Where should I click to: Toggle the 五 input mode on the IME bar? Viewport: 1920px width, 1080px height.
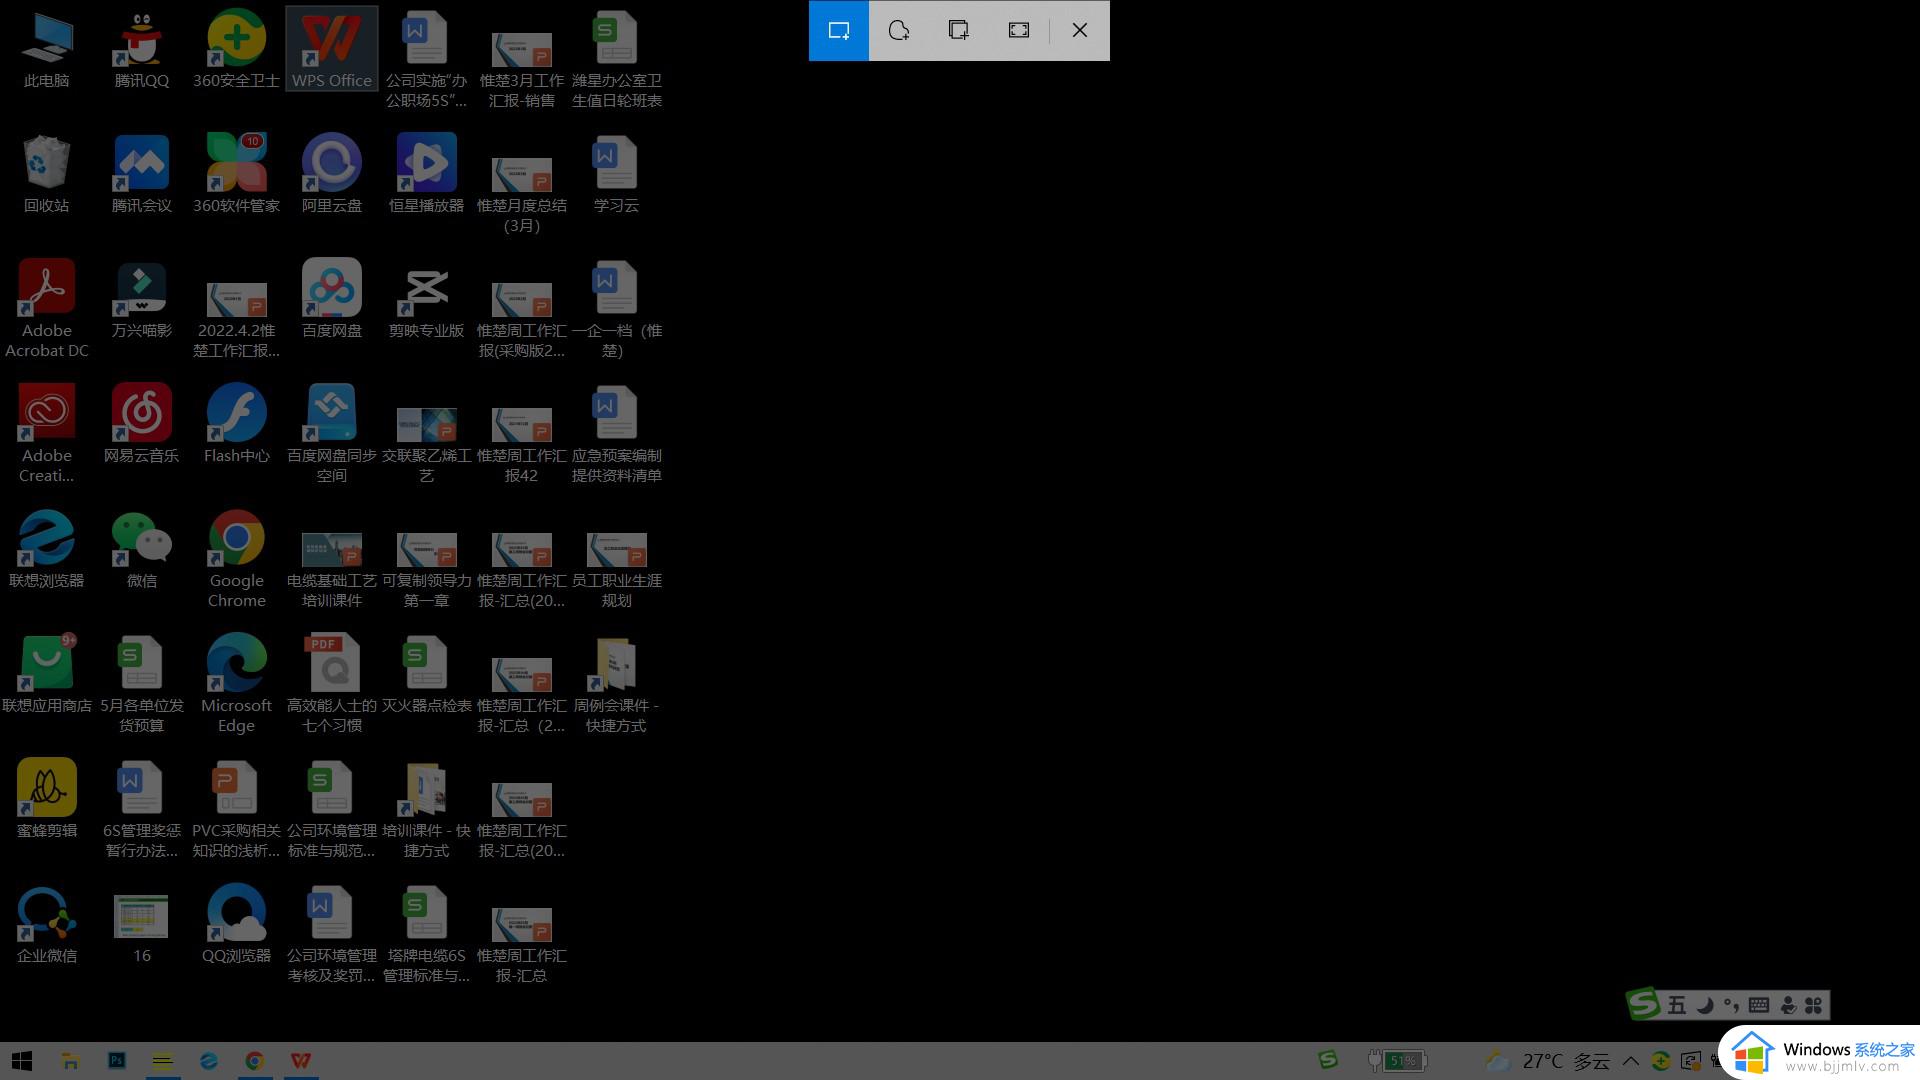pyautogui.click(x=1677, y=1005)
